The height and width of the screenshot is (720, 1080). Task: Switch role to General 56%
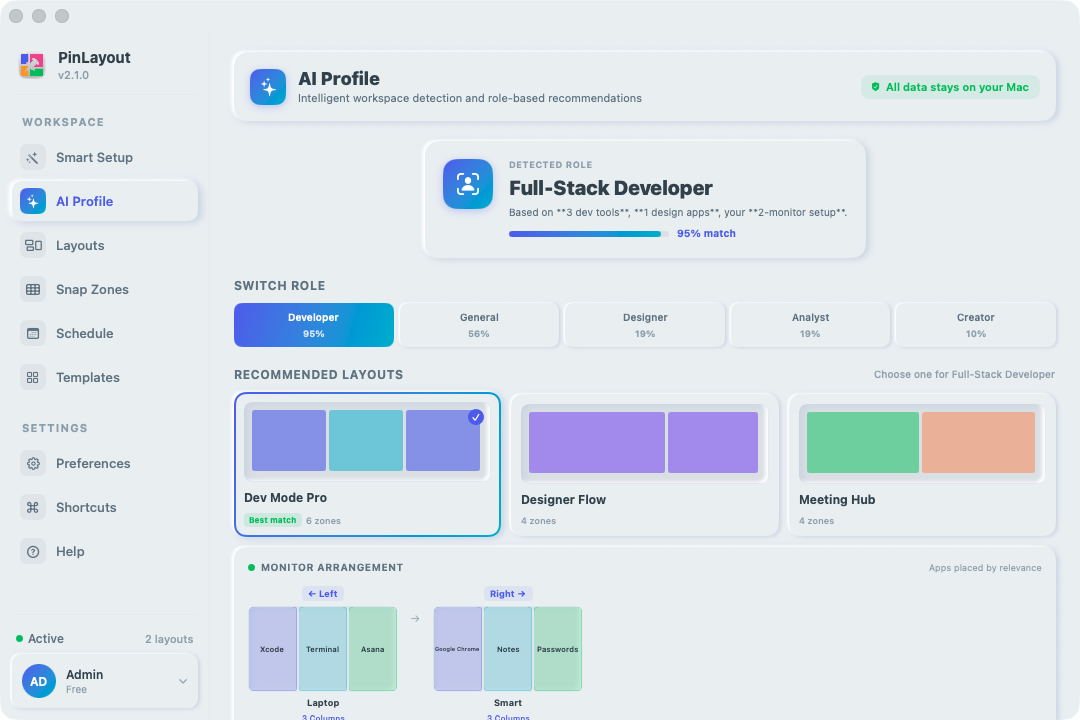[479, 325]
